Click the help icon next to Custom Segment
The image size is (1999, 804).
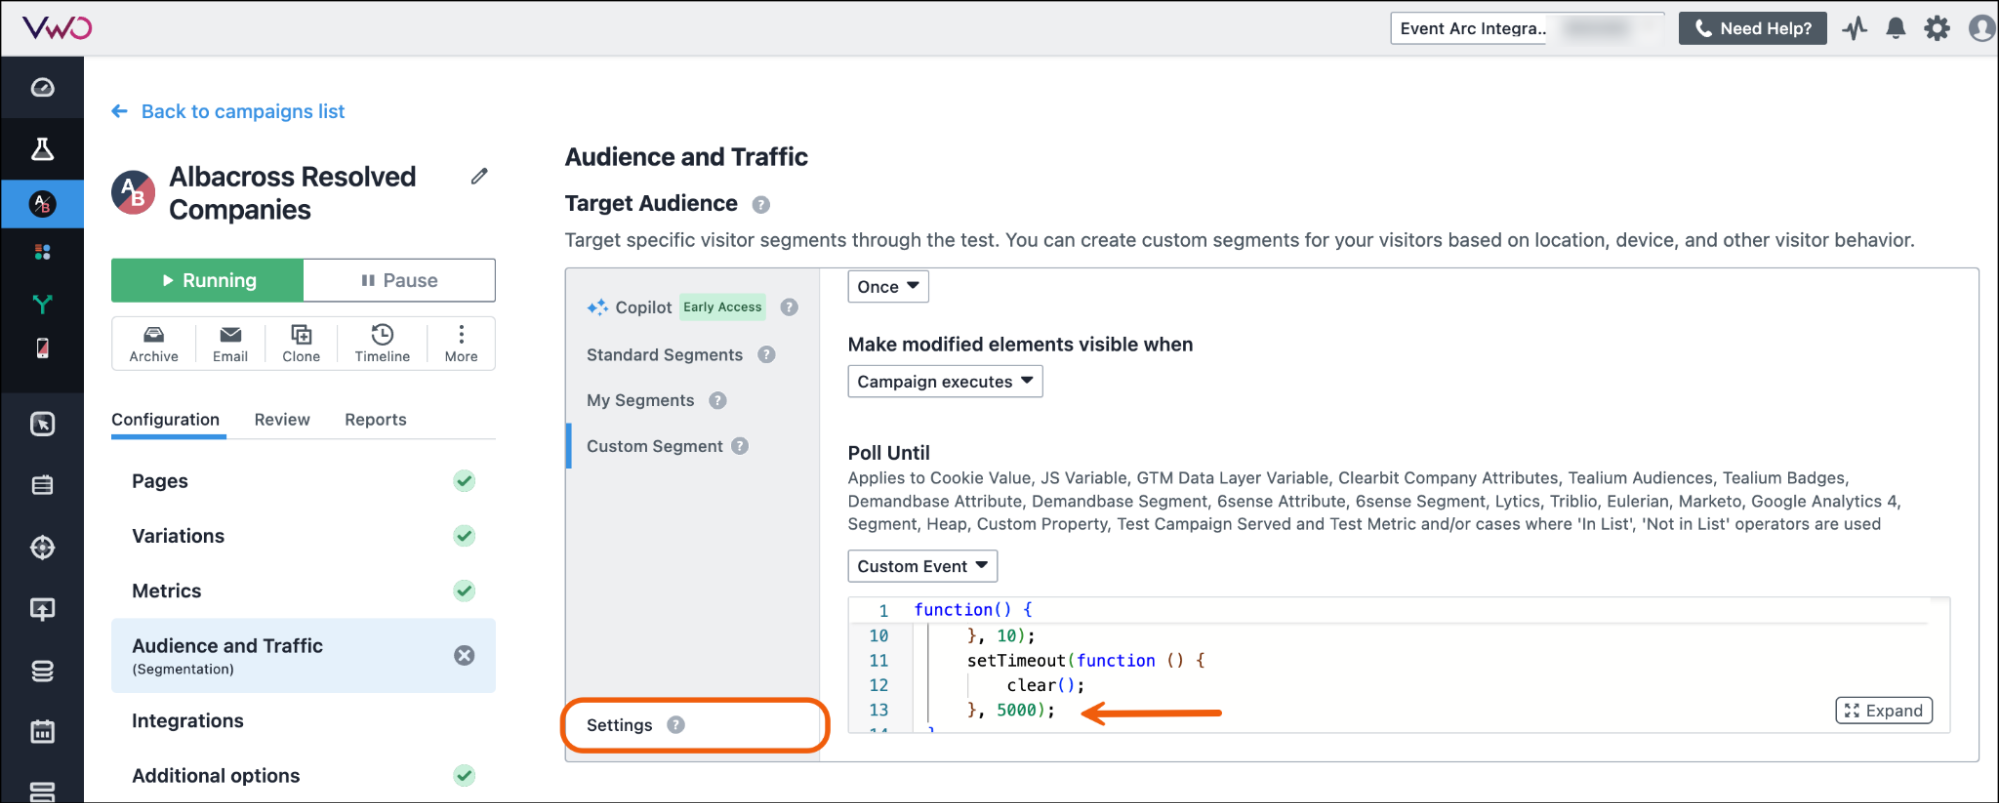coord(740,446)
